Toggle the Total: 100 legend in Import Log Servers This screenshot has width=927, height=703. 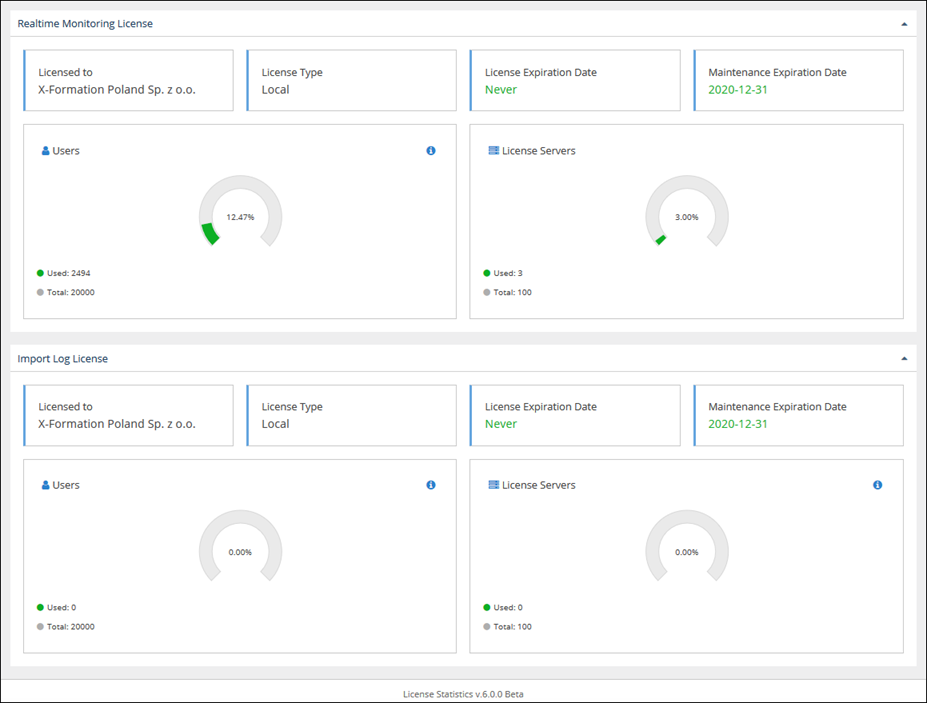[x=507, y=627]
